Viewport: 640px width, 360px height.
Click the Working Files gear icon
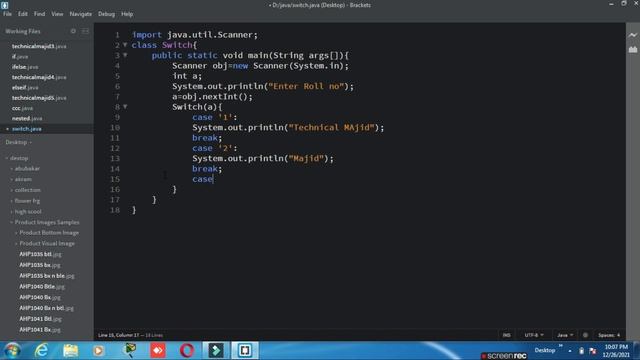[x=73, y=31]
